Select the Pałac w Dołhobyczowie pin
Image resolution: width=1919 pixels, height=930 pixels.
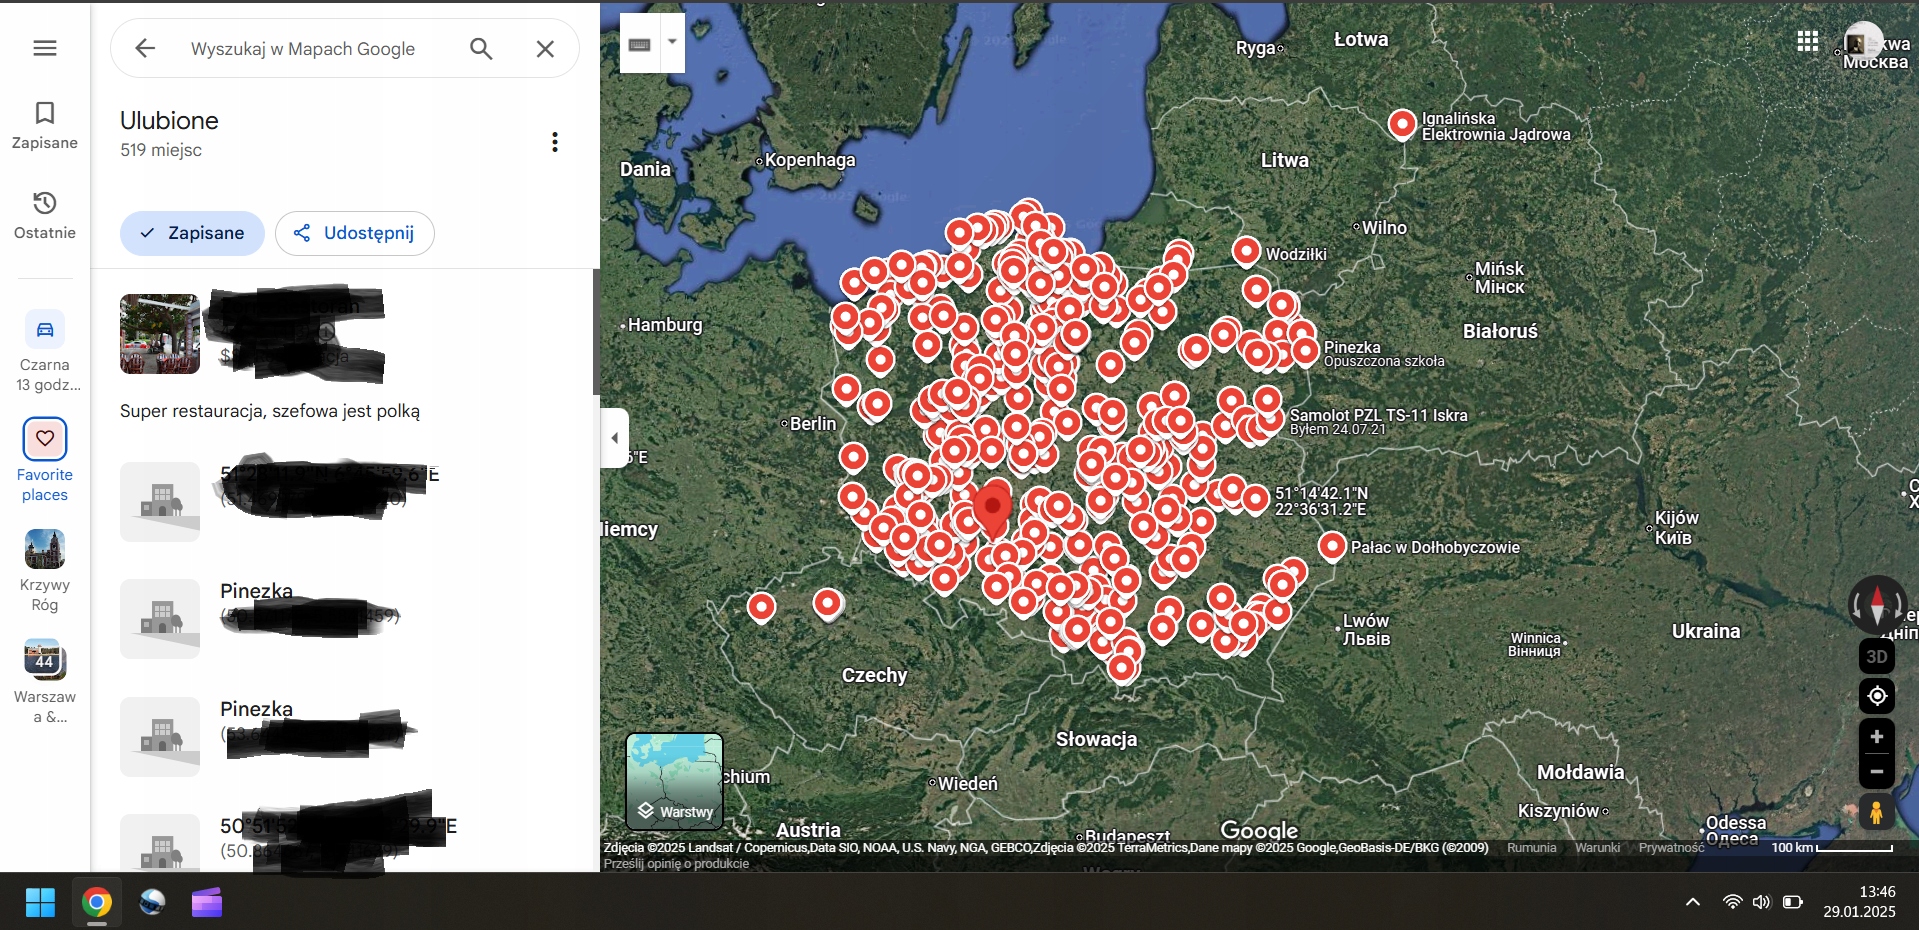pos(1332,546)
